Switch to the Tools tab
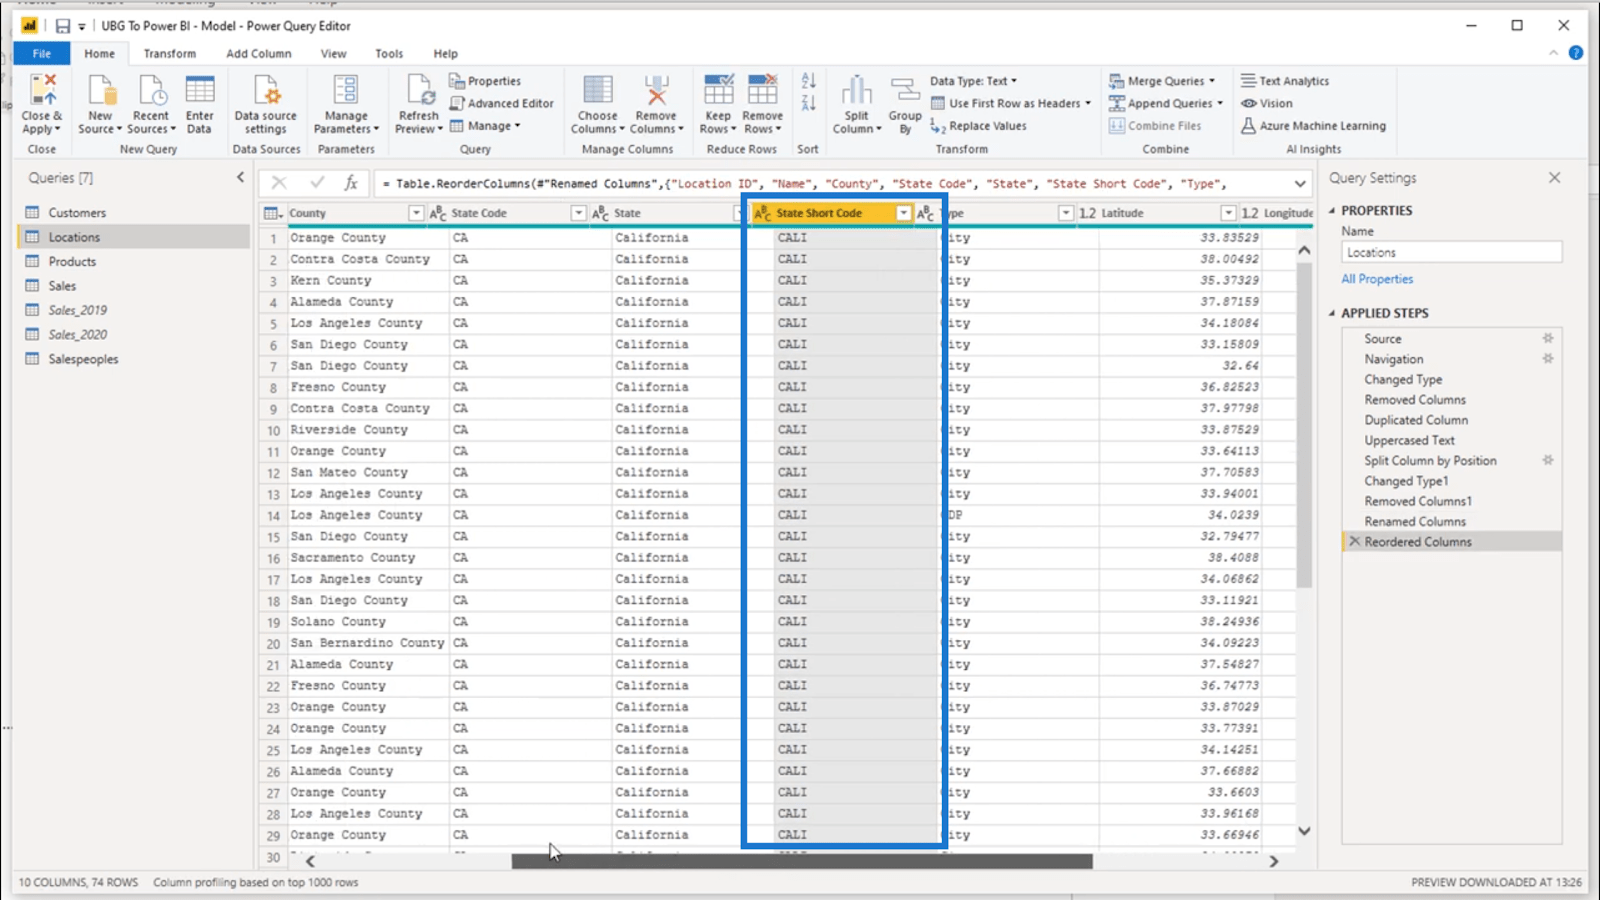 pos(389,53)
